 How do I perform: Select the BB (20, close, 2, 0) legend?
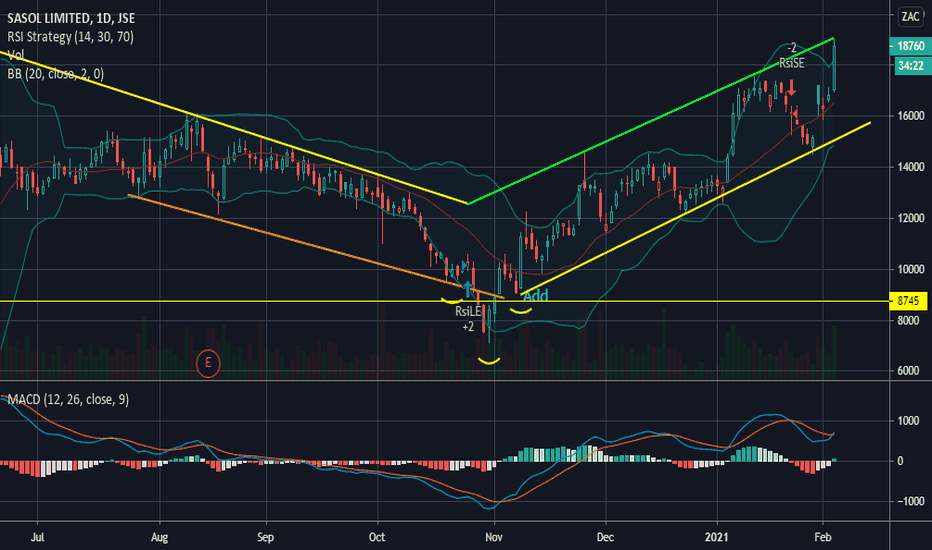[55, 74]
